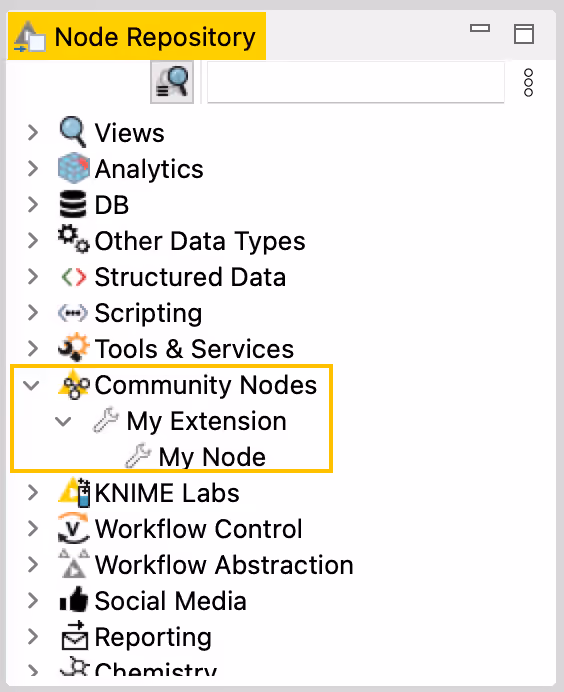Click the node repository search field
Image resolution: width=564 pixels, height=692 pixels.
tap(356, 82)
